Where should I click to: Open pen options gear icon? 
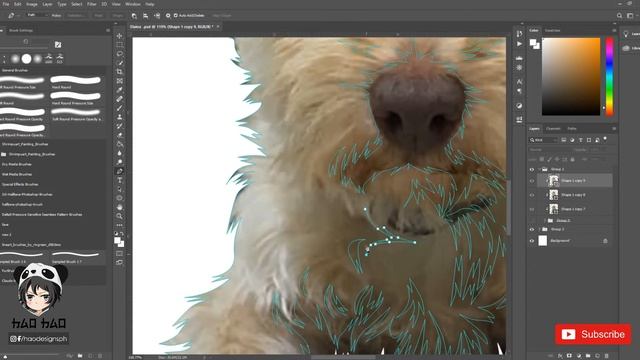point(168,16)
